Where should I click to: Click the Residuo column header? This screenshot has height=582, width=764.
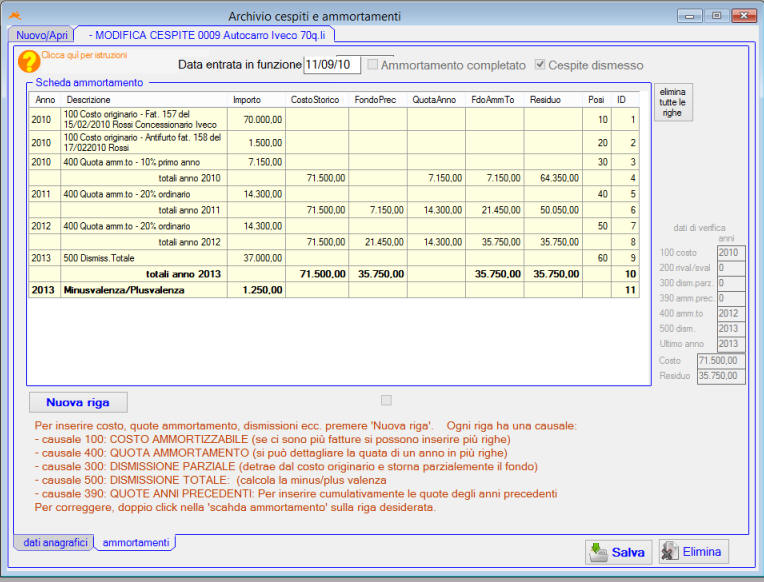click(x=554, y=99)
